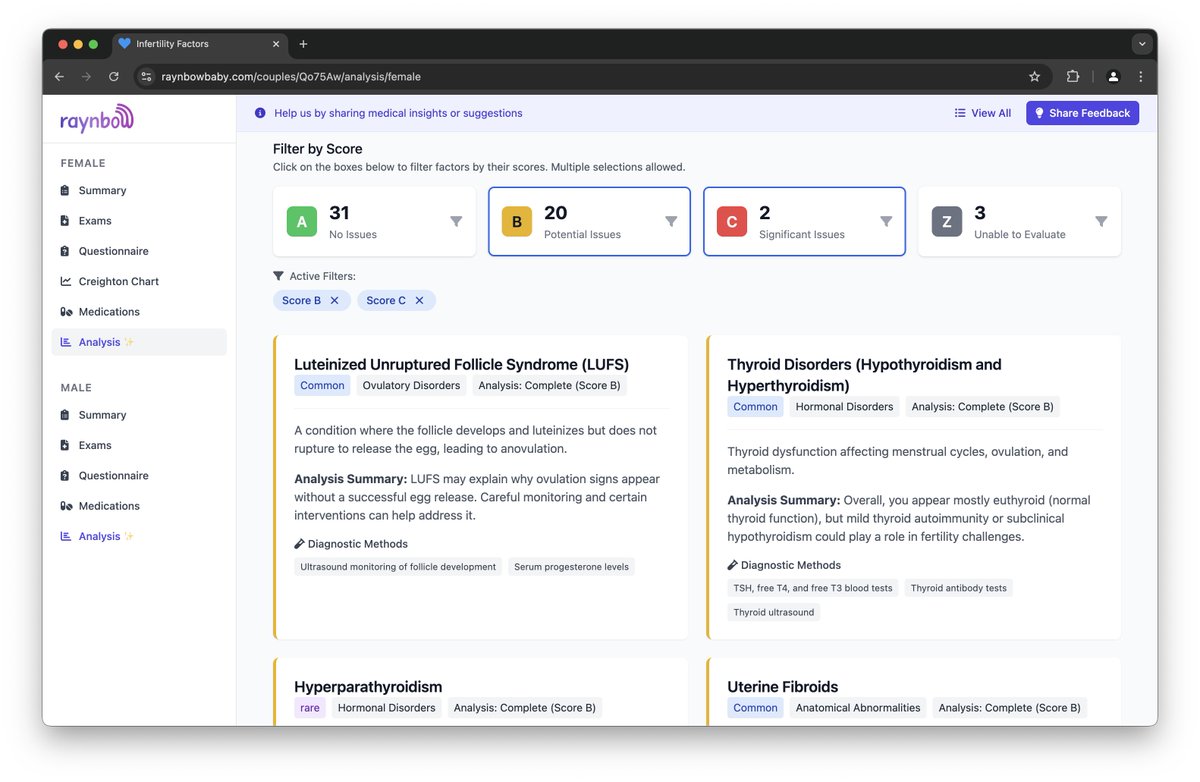Open a new tab with the plus button
1200x782 pixels.
pyautogui.click(x=303, y=44)
